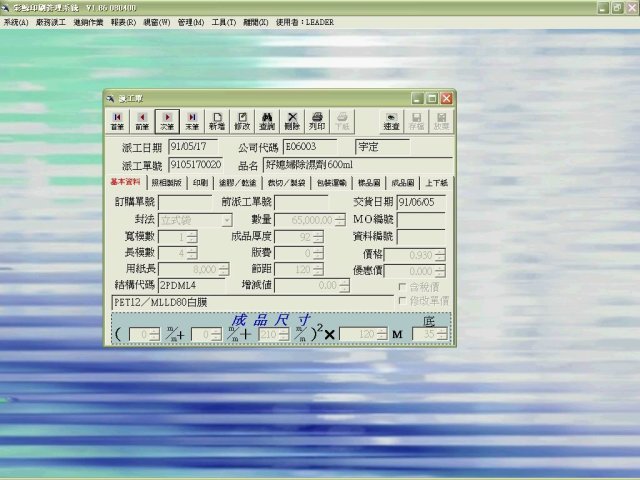Switch to the 印刷 tab
The width and height of the screenshot is (640, 480).
(x=200, y=184)
